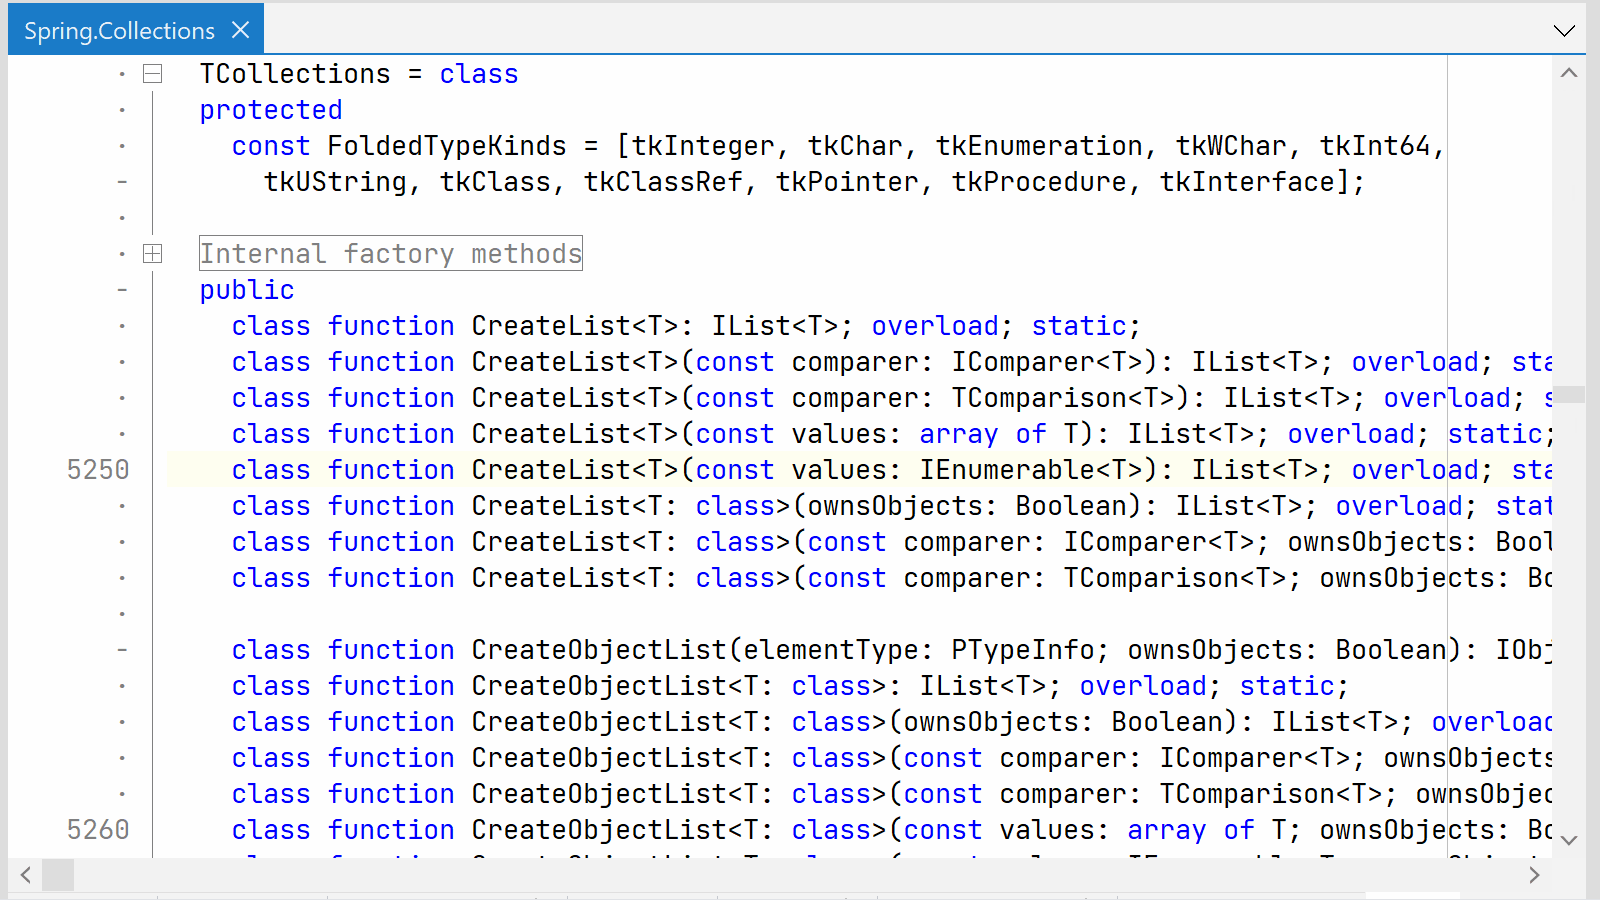The height and width of the screenshot is (900, 1600).
Task: Click 'static' in CreateObjectList<T: class>: IList<T> line
Action: (1287, 686)
